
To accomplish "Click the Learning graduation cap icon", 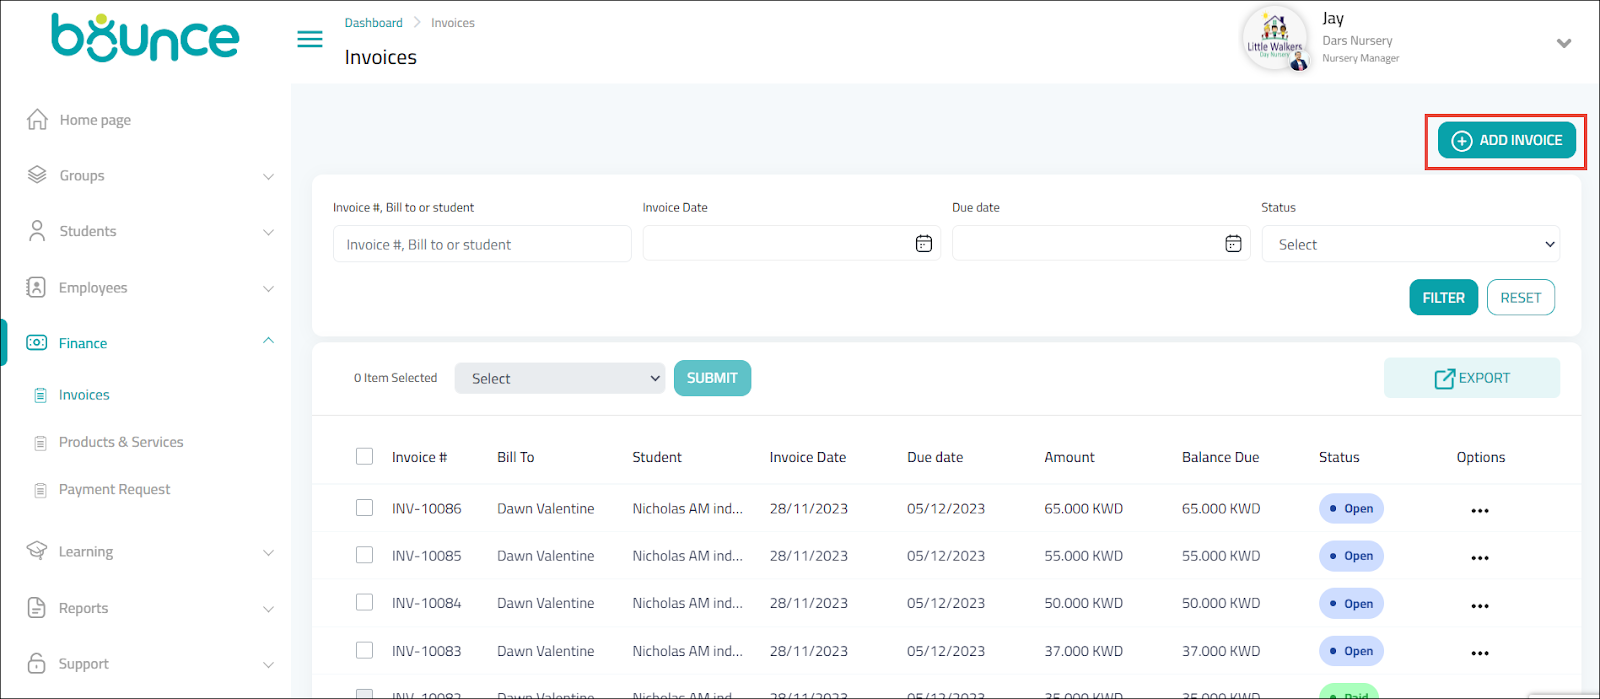I will (x=37, y=551).
